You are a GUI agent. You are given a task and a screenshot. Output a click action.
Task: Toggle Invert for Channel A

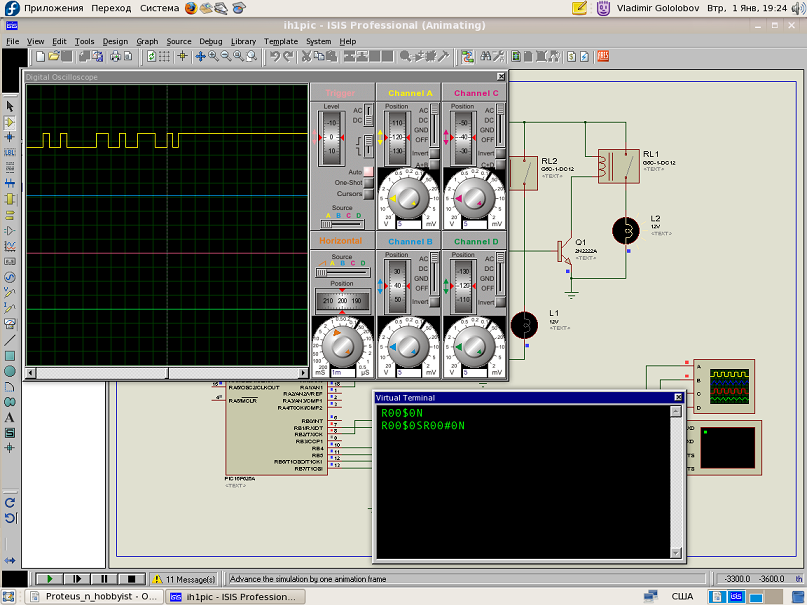coord(434,153)
